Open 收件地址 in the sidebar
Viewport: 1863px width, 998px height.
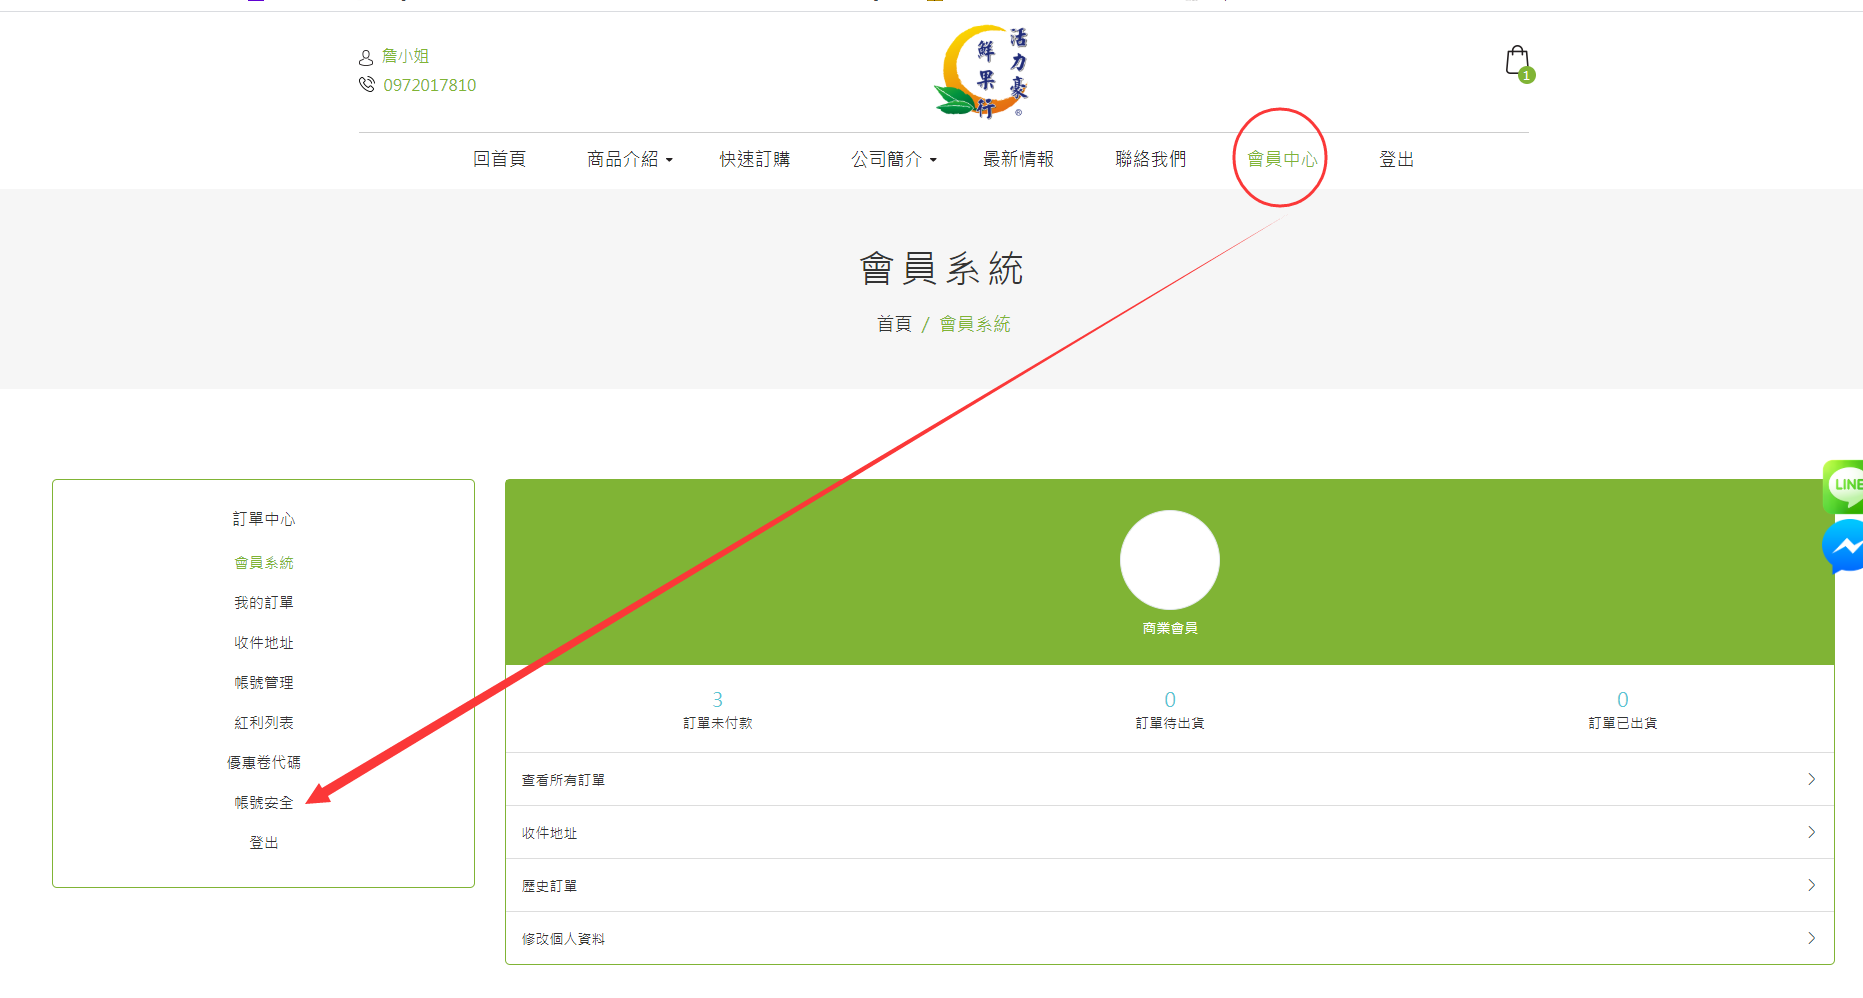coord(264,643)
